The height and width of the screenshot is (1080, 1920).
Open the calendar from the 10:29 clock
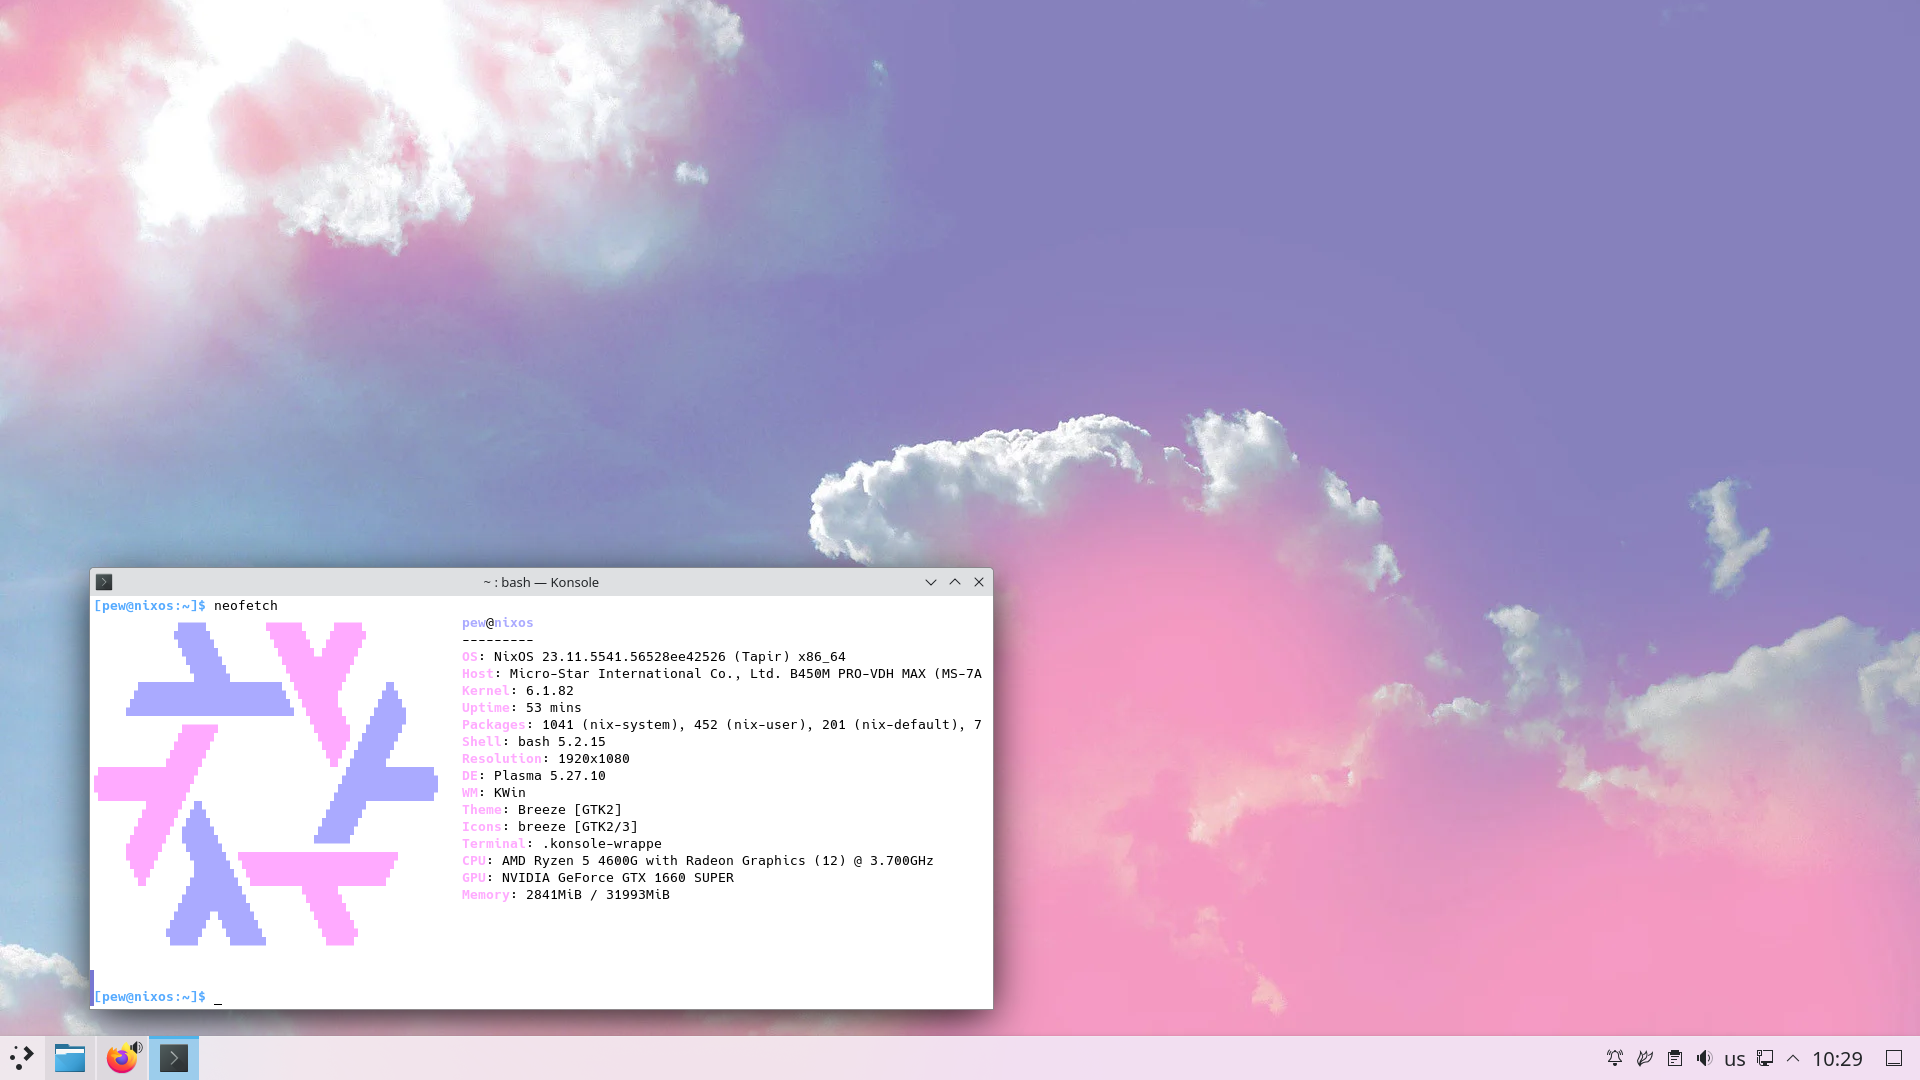pyautogui.click(x=1837, y=1059)
